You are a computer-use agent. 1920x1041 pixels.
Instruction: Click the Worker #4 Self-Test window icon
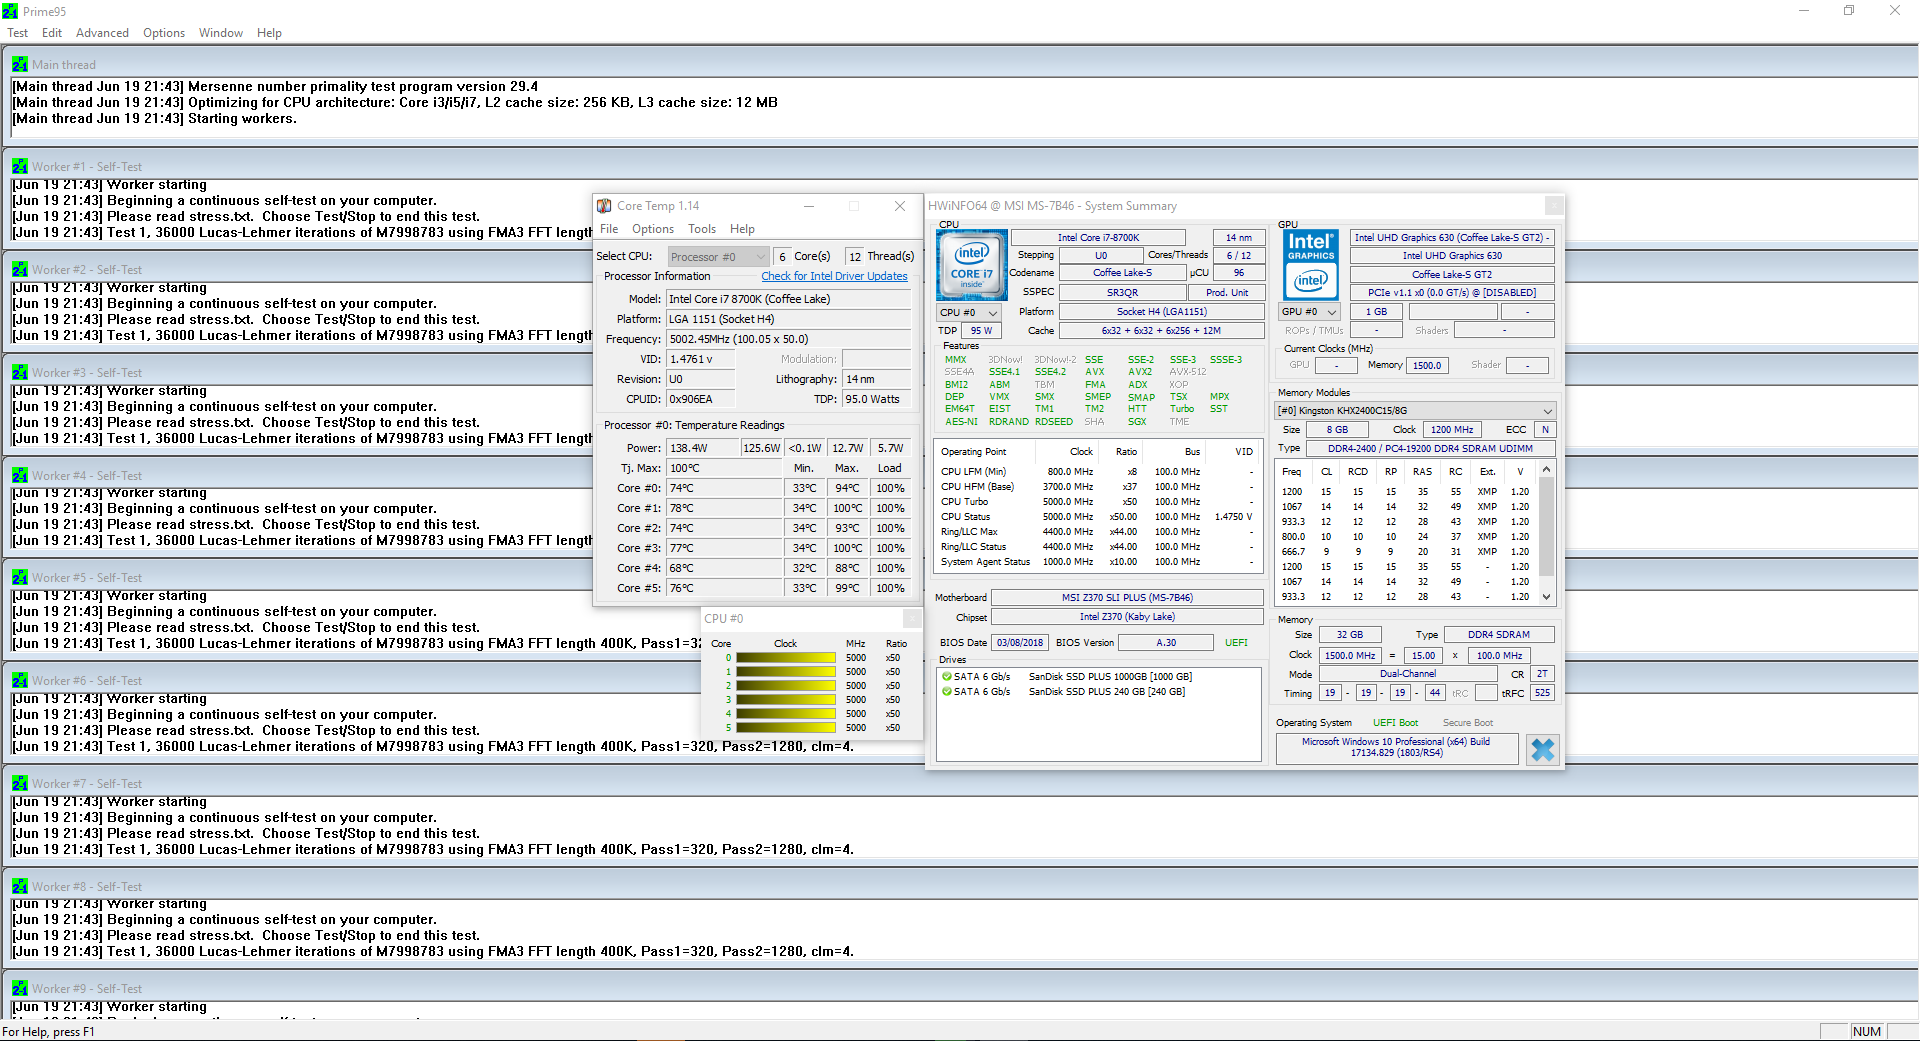click(x=20, y=475)
